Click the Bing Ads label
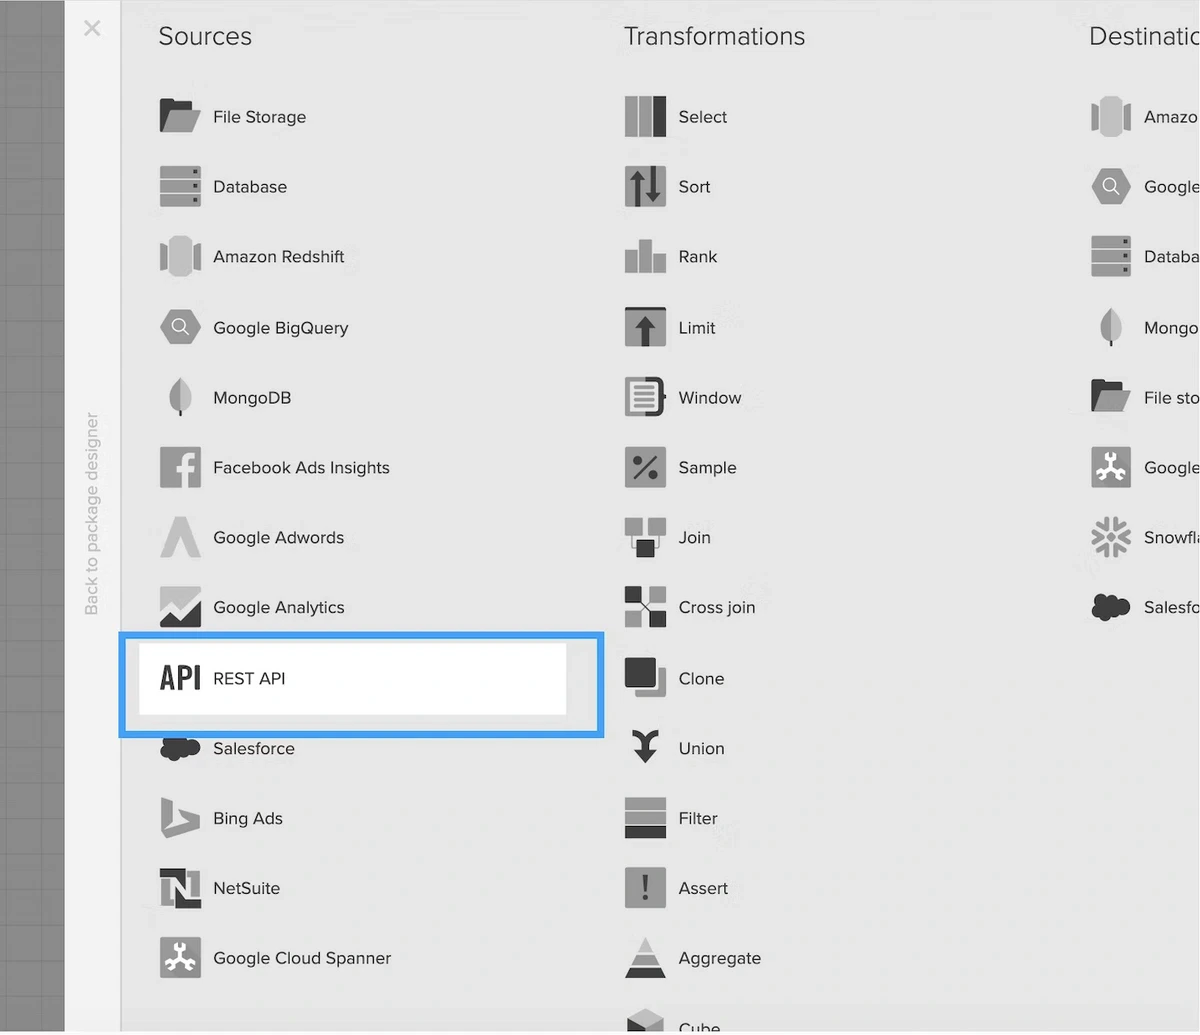 click(x=248, y=819)
